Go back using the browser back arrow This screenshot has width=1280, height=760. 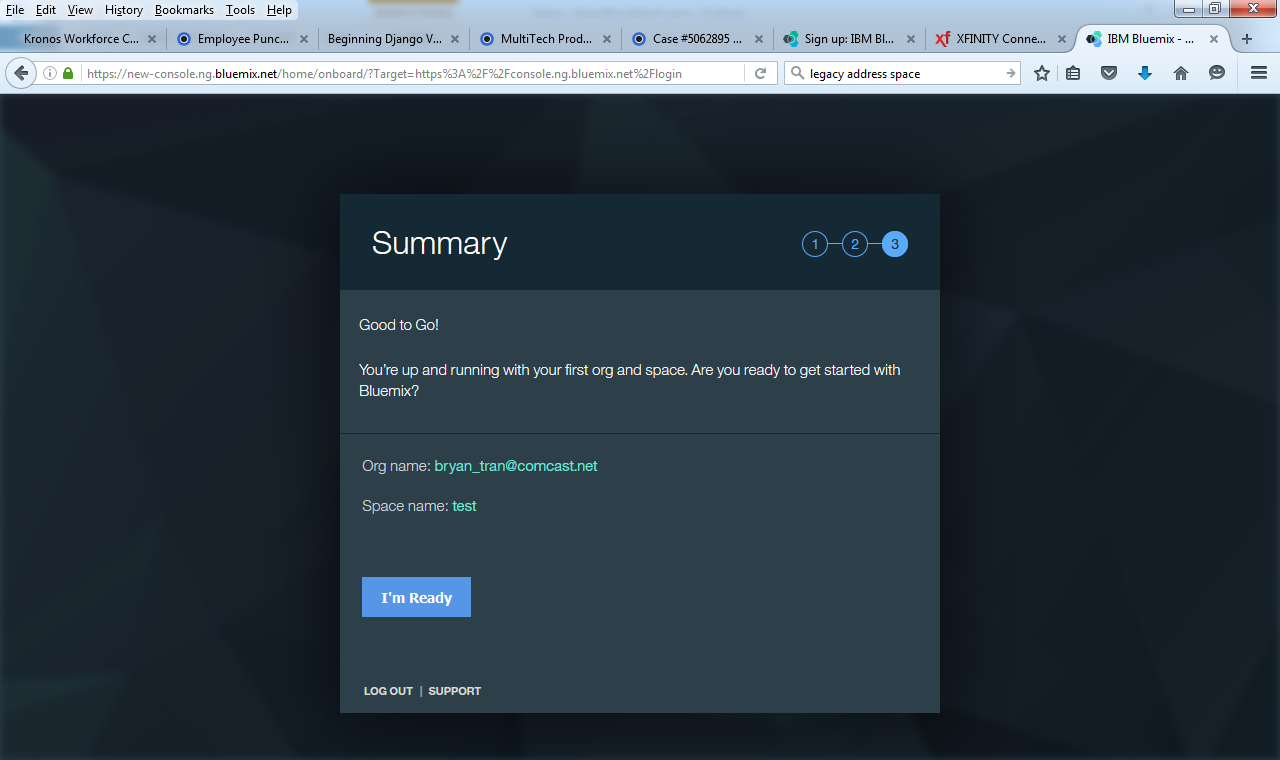click(x=21, y=73)
